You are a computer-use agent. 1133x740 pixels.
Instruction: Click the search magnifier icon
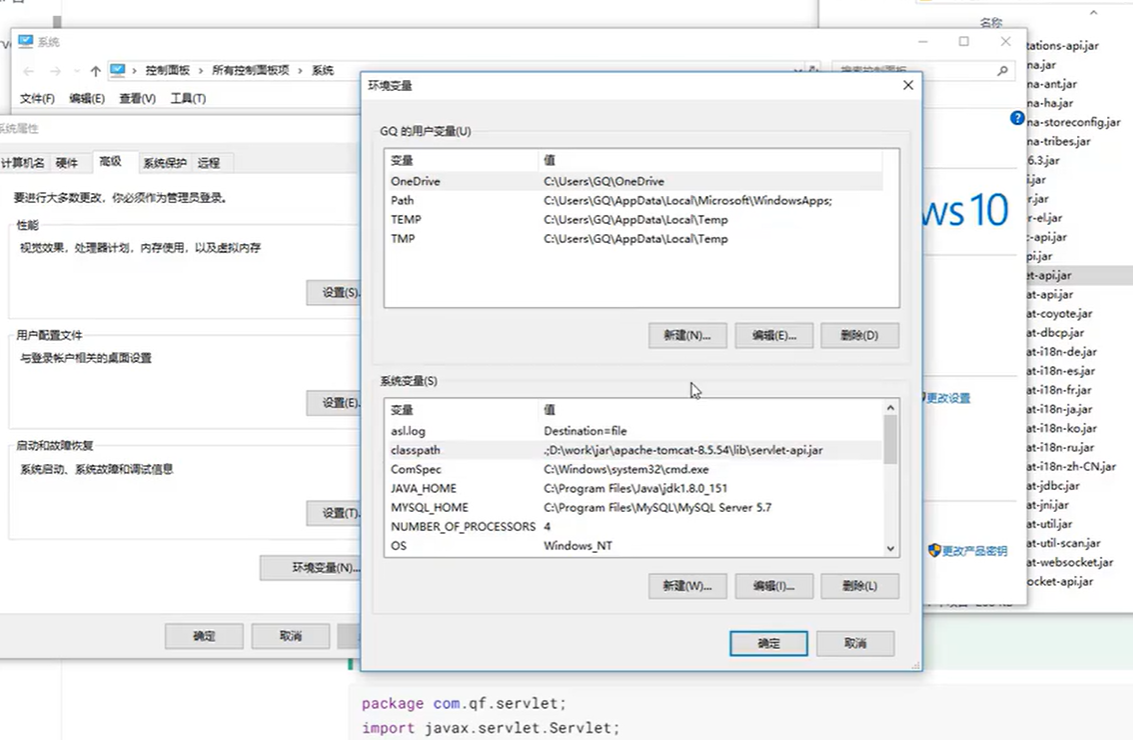pyautogui.click(x=1002, y=71)
